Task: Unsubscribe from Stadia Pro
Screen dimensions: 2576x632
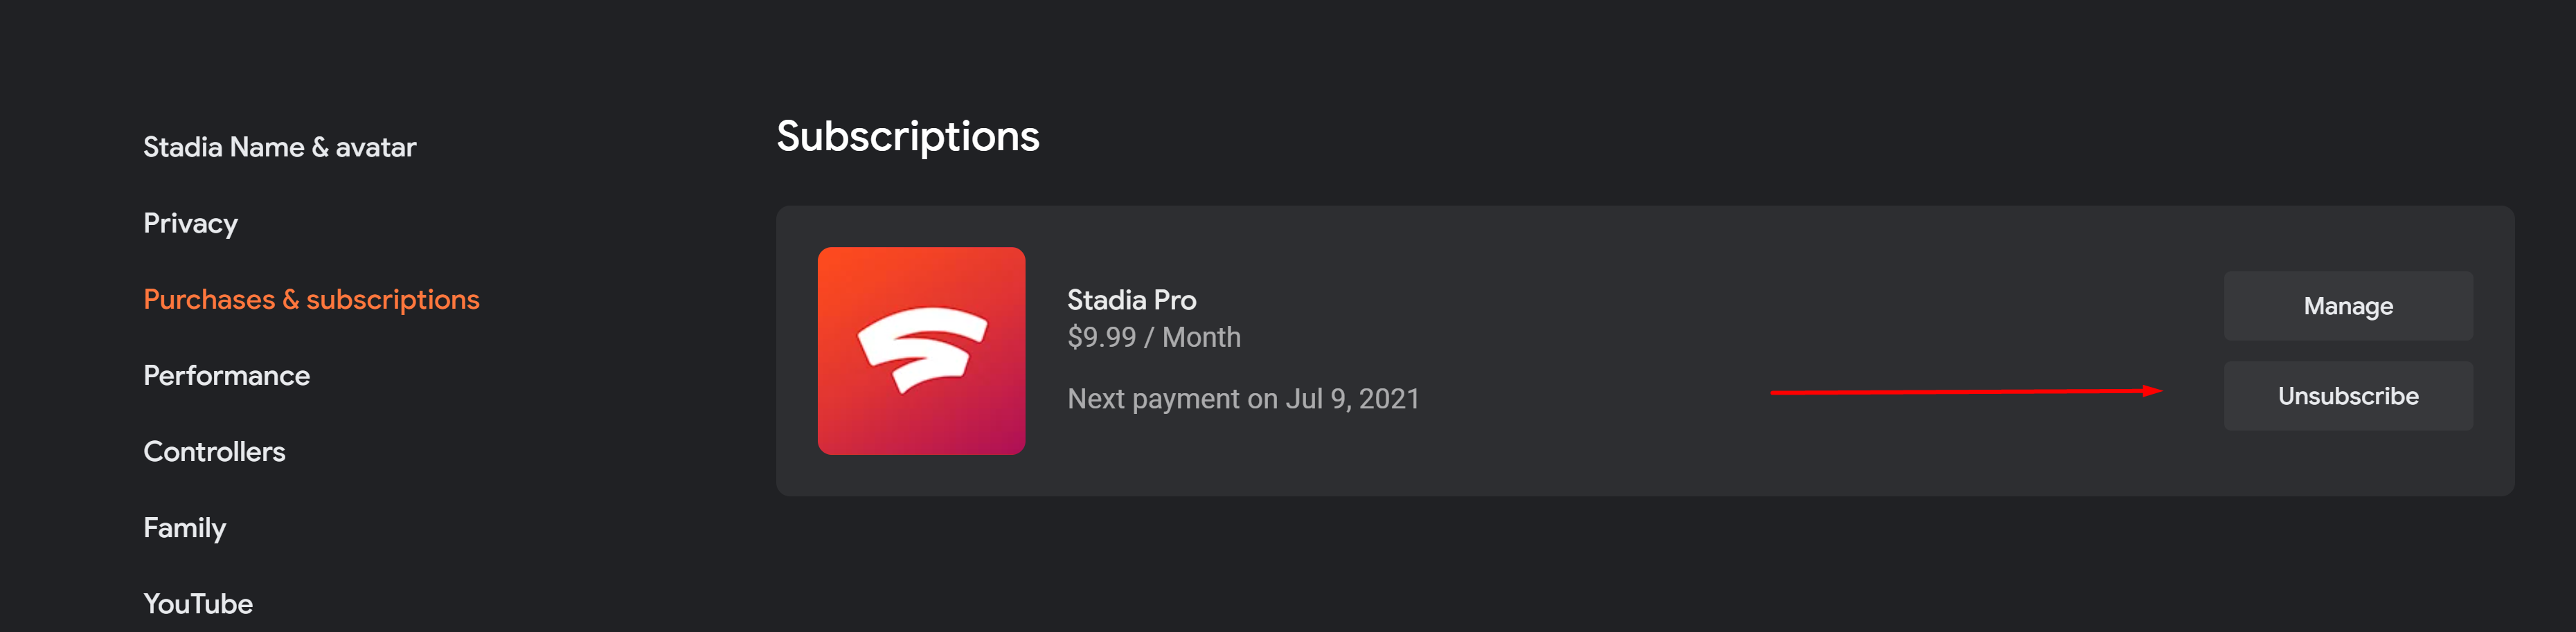Action: tap(2347, 396)
